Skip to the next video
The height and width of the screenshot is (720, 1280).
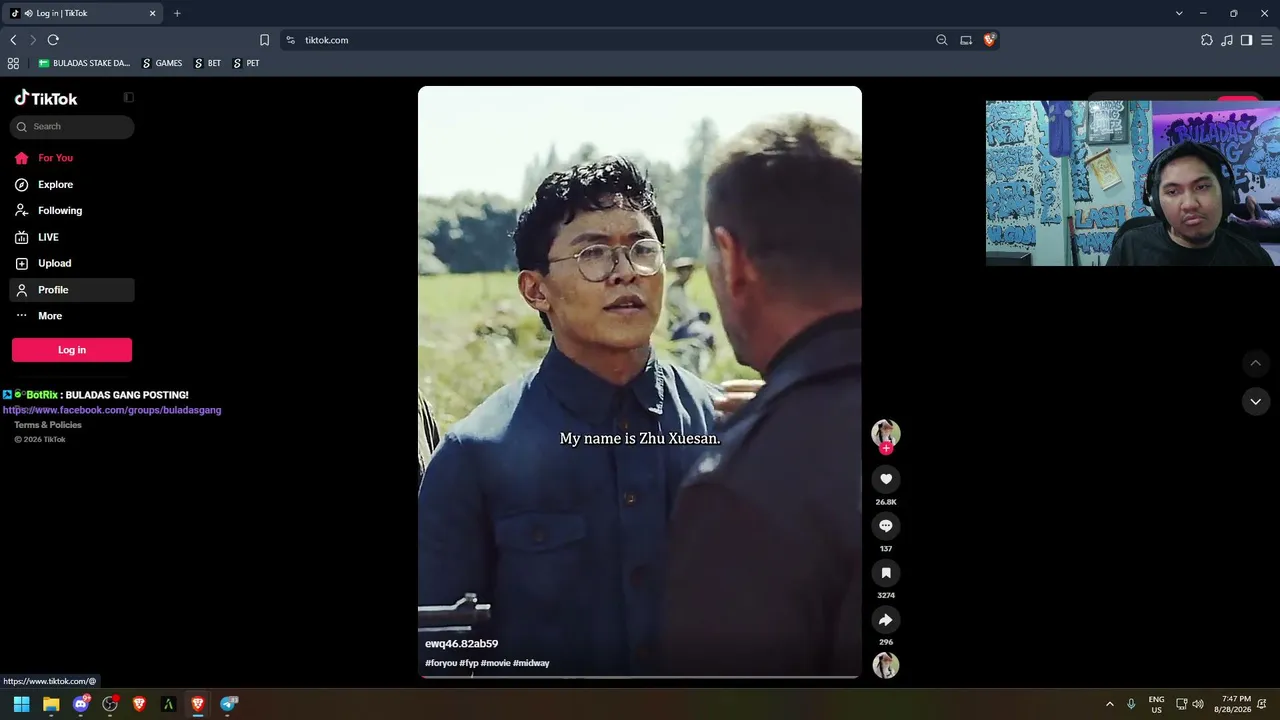(x=1256, y=401)
